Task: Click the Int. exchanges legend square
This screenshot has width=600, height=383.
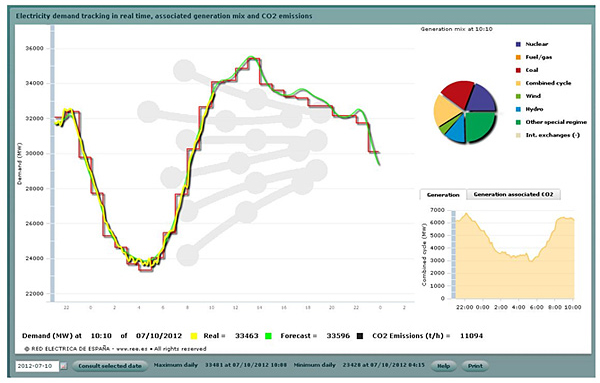Action: coord(518,135)
